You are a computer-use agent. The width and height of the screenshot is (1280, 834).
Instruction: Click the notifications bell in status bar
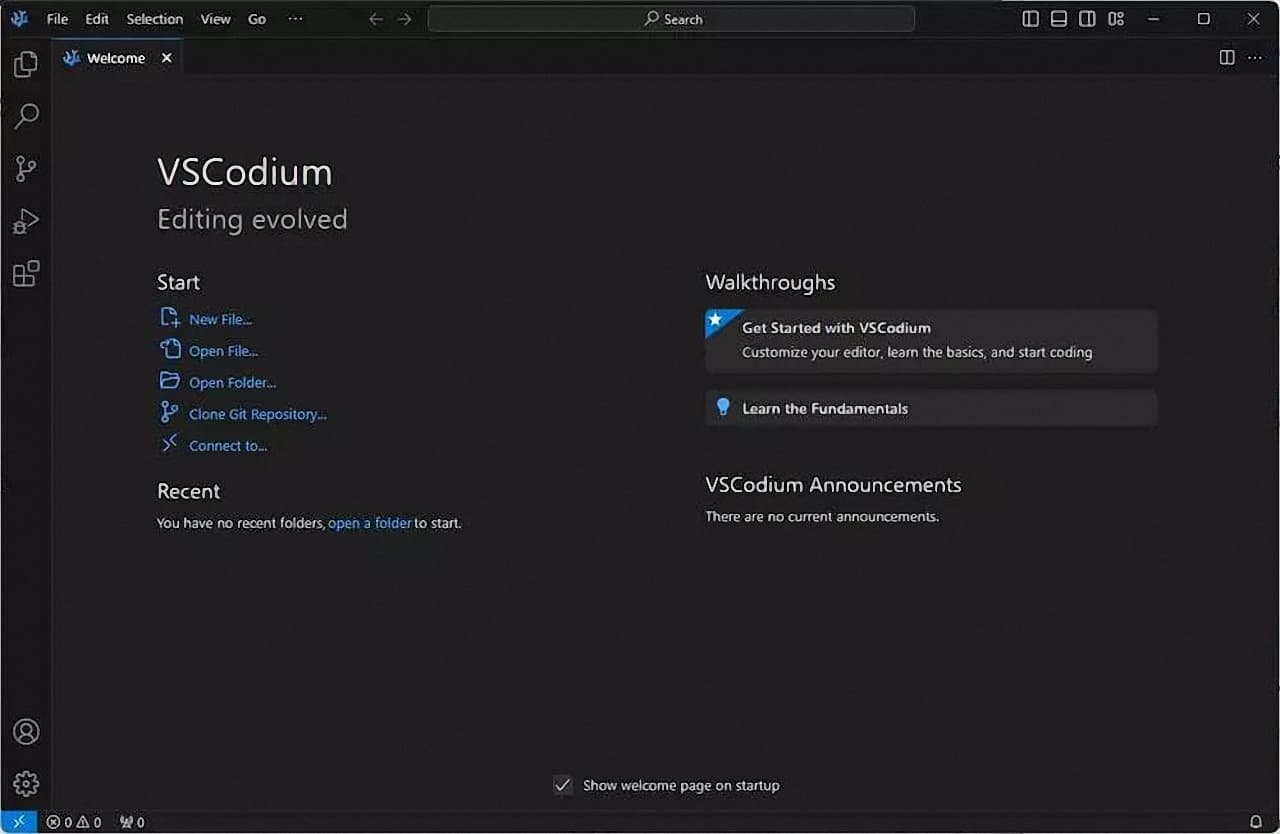pyautogui.click(x=1256, y=822)
